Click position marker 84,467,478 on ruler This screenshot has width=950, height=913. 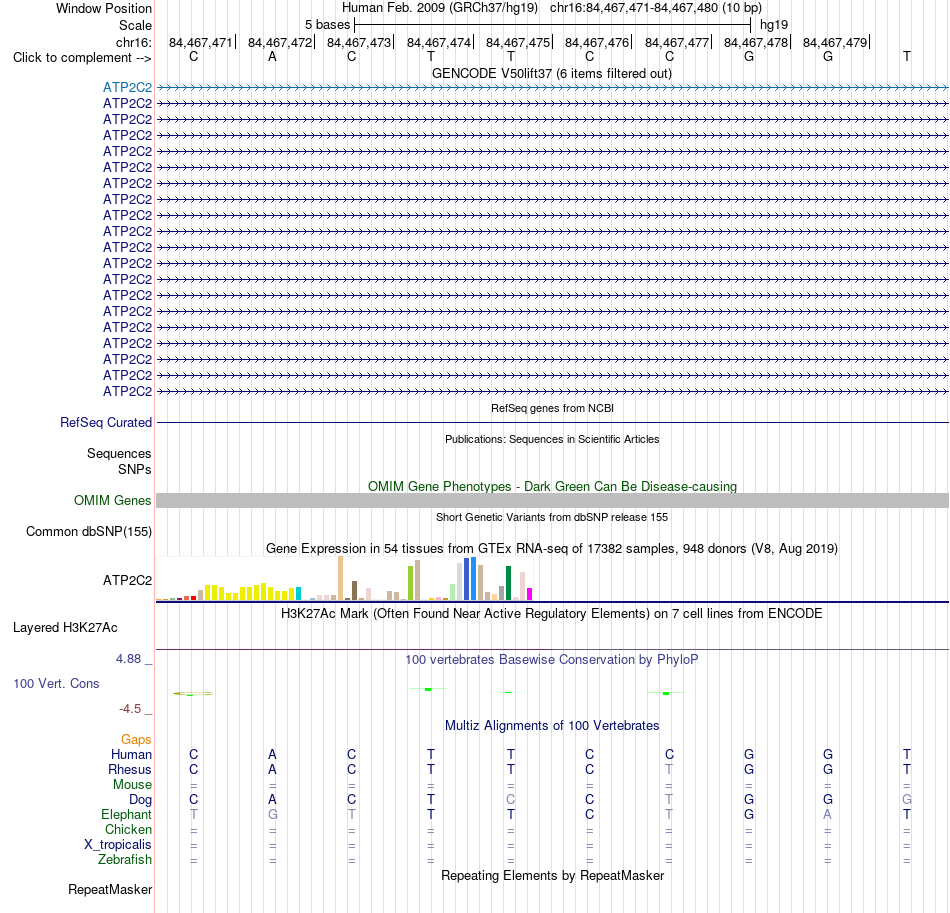[x=756, y=42]
